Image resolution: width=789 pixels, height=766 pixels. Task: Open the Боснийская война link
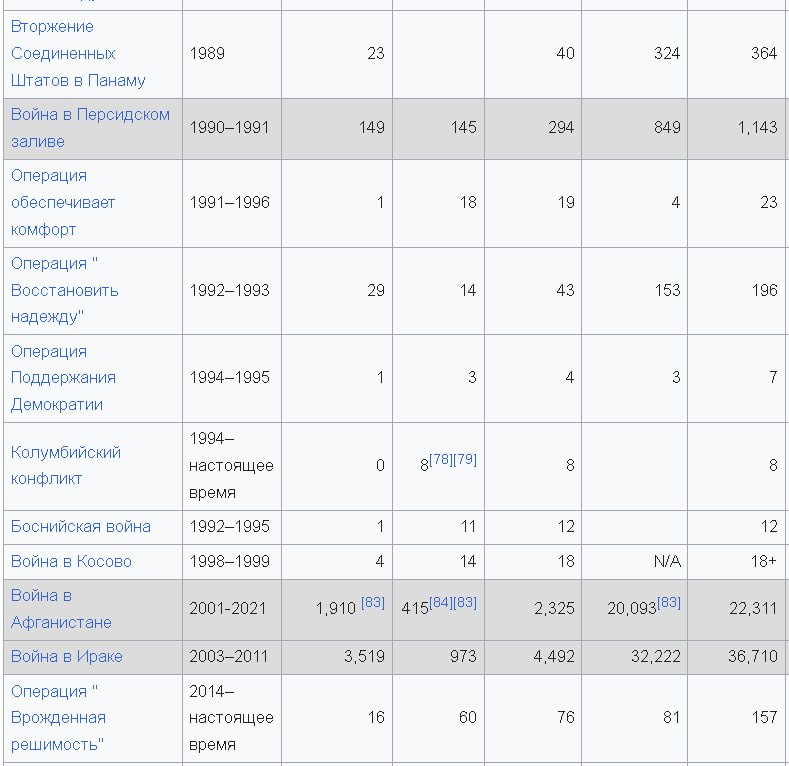(x=81, y=526)
